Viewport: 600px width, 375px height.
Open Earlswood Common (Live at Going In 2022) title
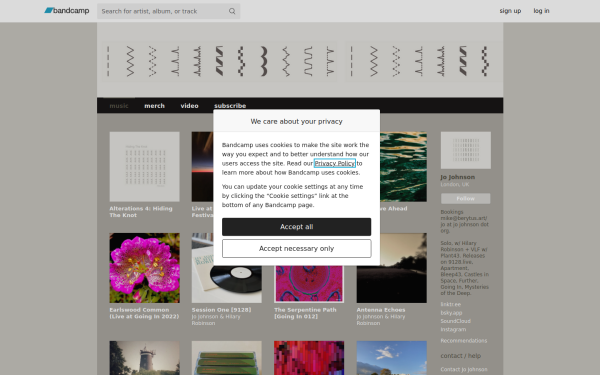click(144, 313)
